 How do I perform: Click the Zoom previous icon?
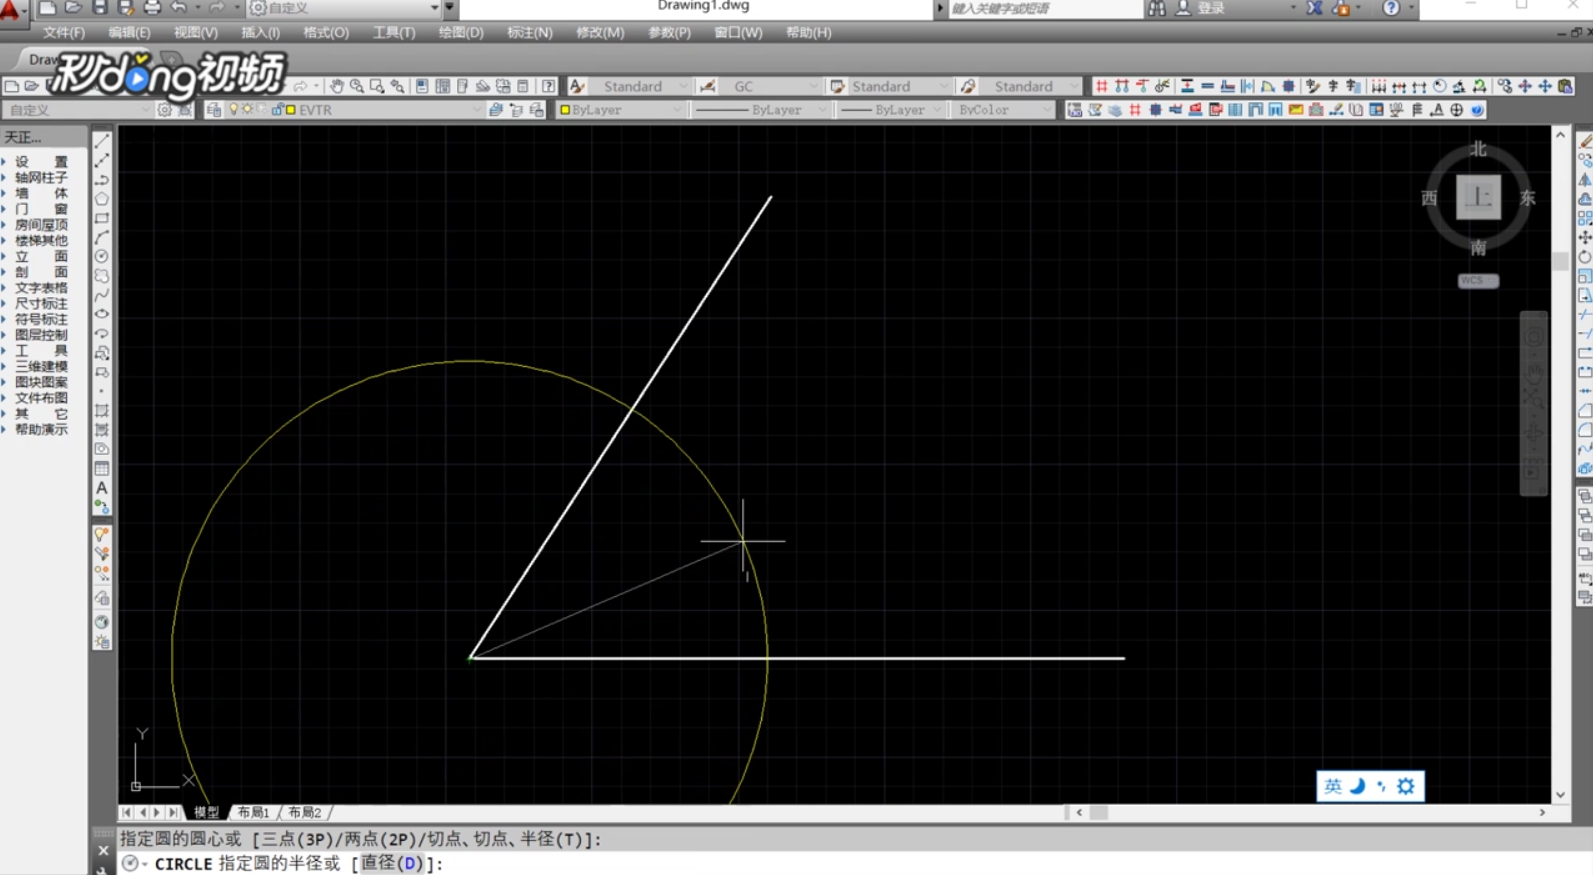[x=397, y=86]
